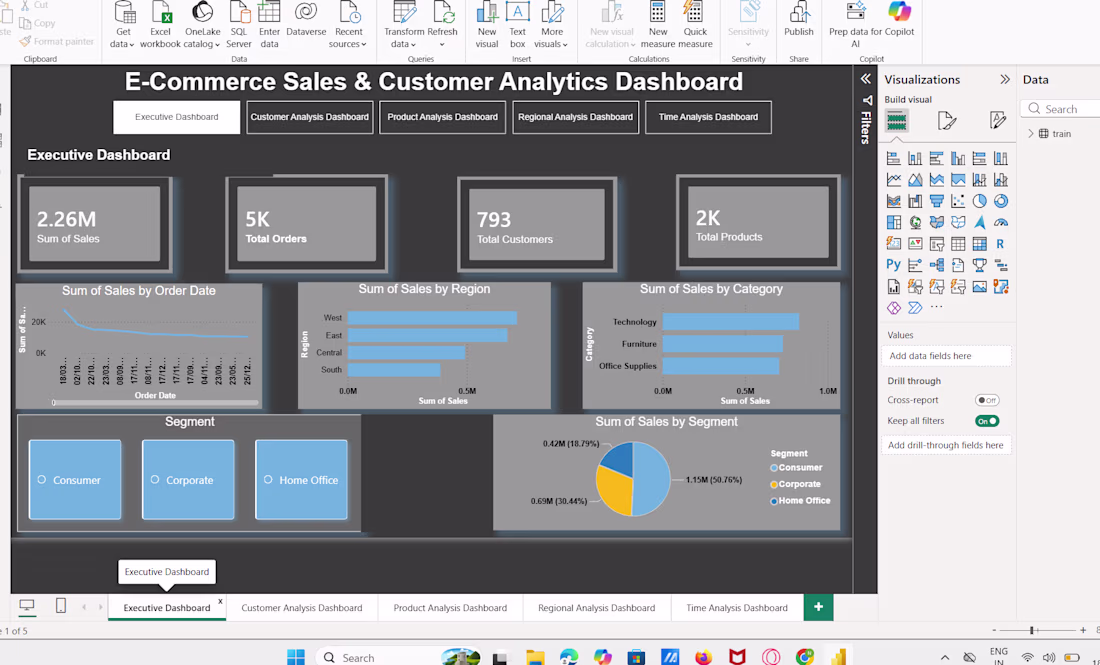
Task: Insert a Text box from ribbon
Action: point(518,25)
